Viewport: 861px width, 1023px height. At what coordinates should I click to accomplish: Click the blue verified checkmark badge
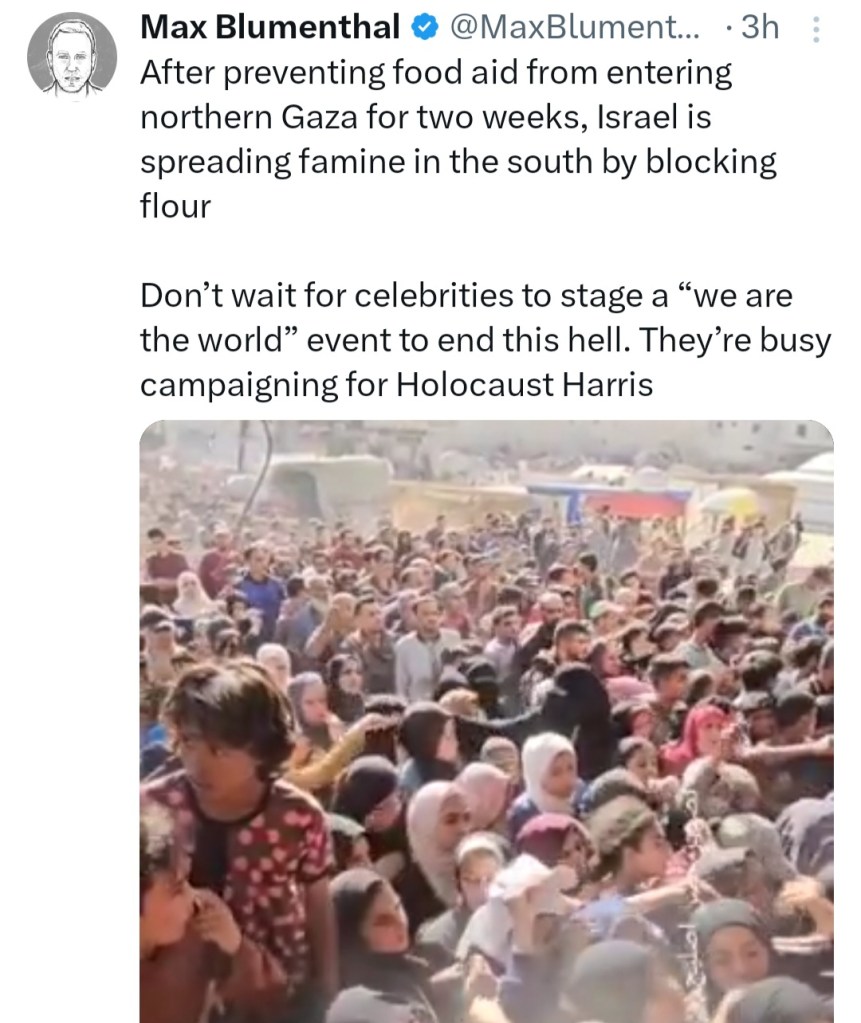point(425,29)
